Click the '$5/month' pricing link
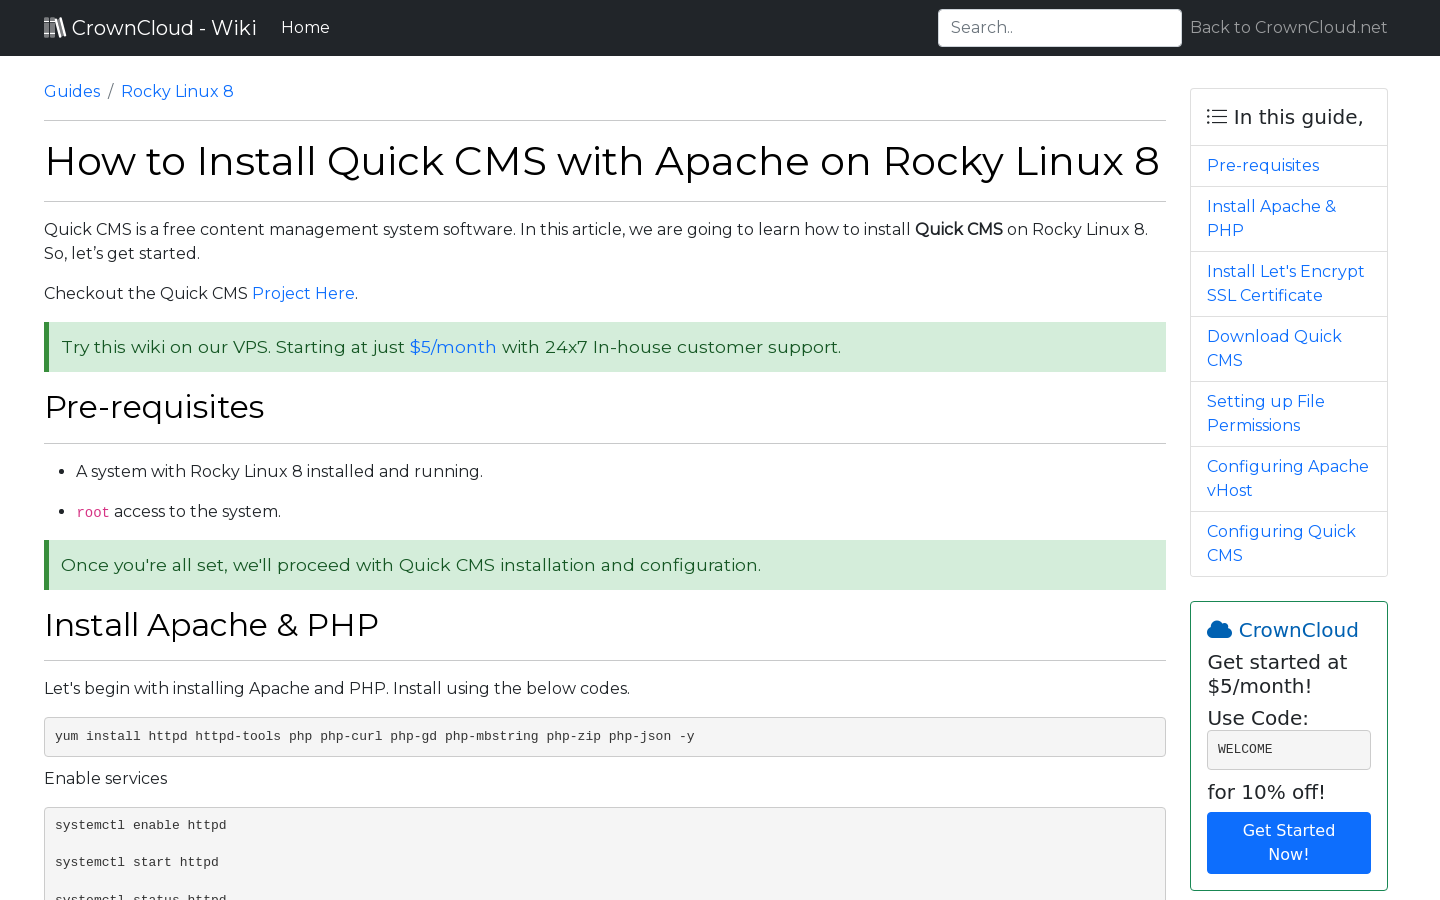 tap(453, 347)
